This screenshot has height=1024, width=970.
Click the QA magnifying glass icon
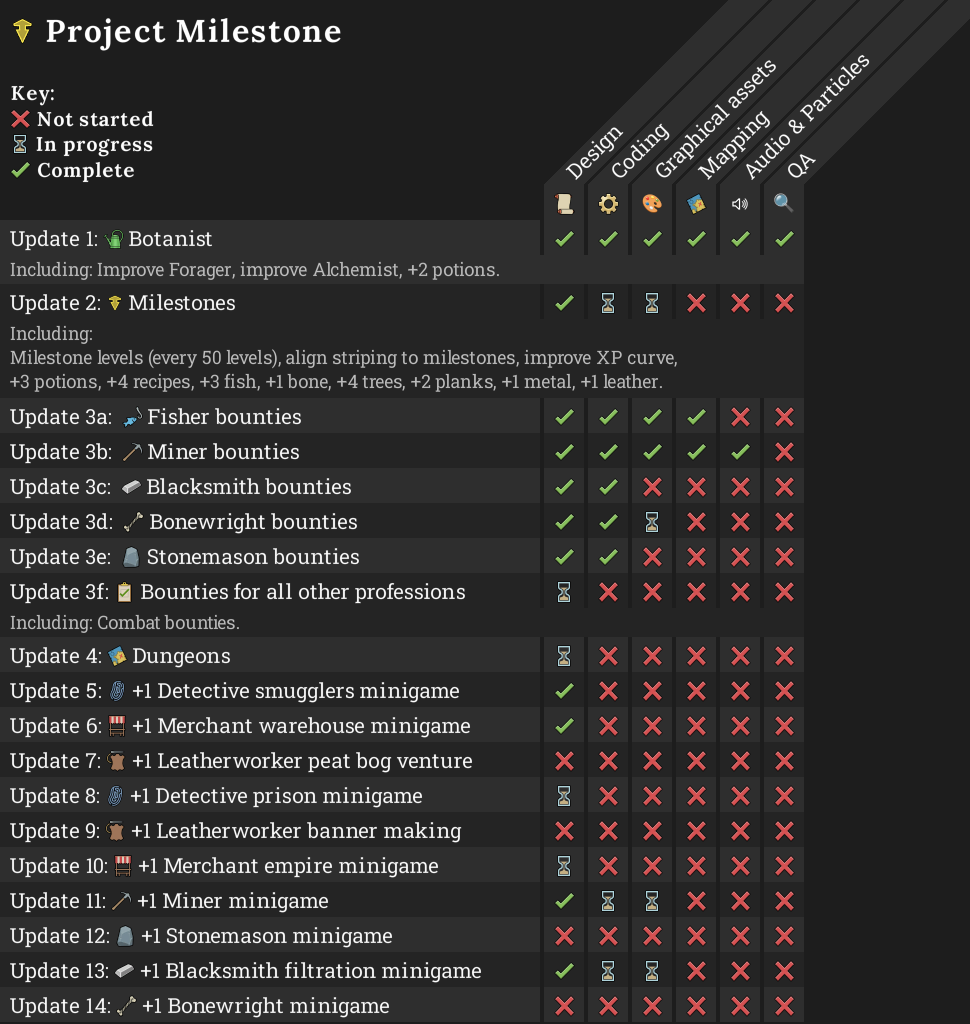[x=784, y=204]
